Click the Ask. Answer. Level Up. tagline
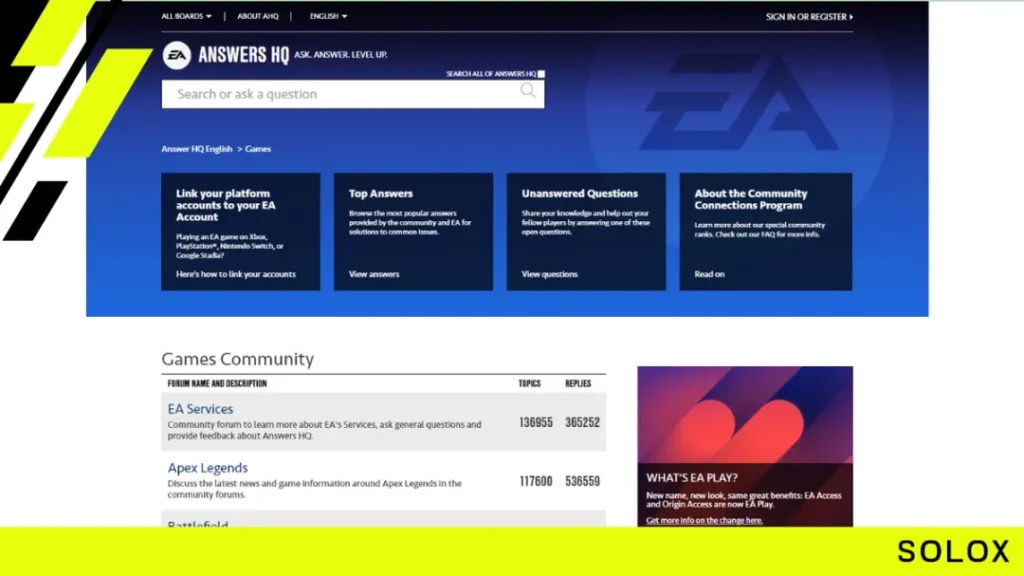The height and width of the screenshot is (576, 1024). coord(340,55)
